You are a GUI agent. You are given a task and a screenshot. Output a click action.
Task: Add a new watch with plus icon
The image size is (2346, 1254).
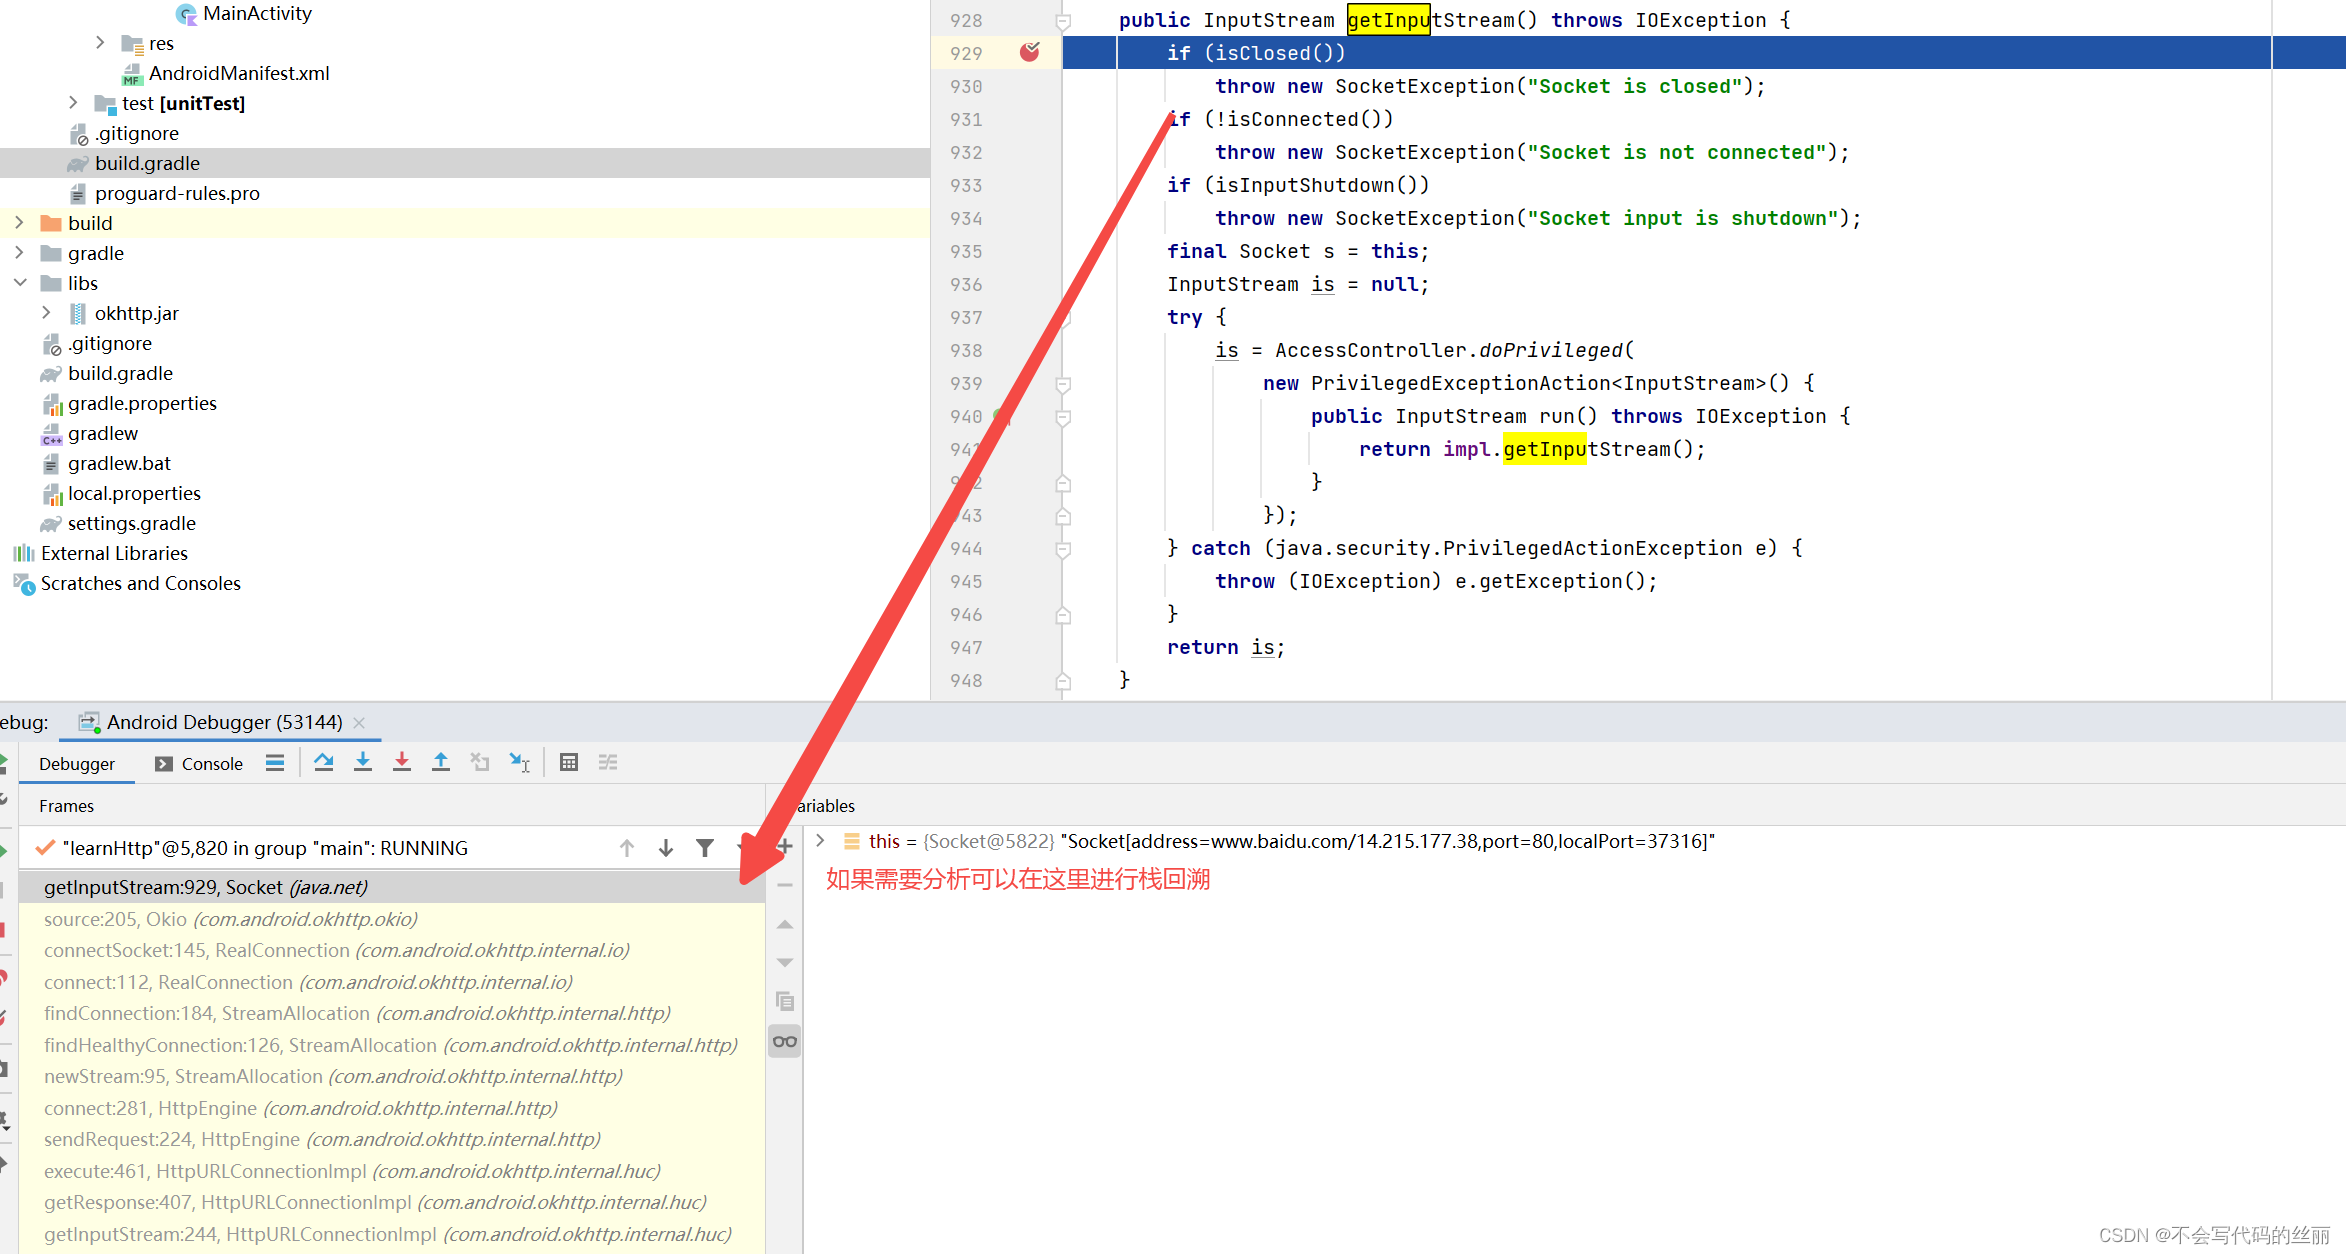(x=785, y=847)
